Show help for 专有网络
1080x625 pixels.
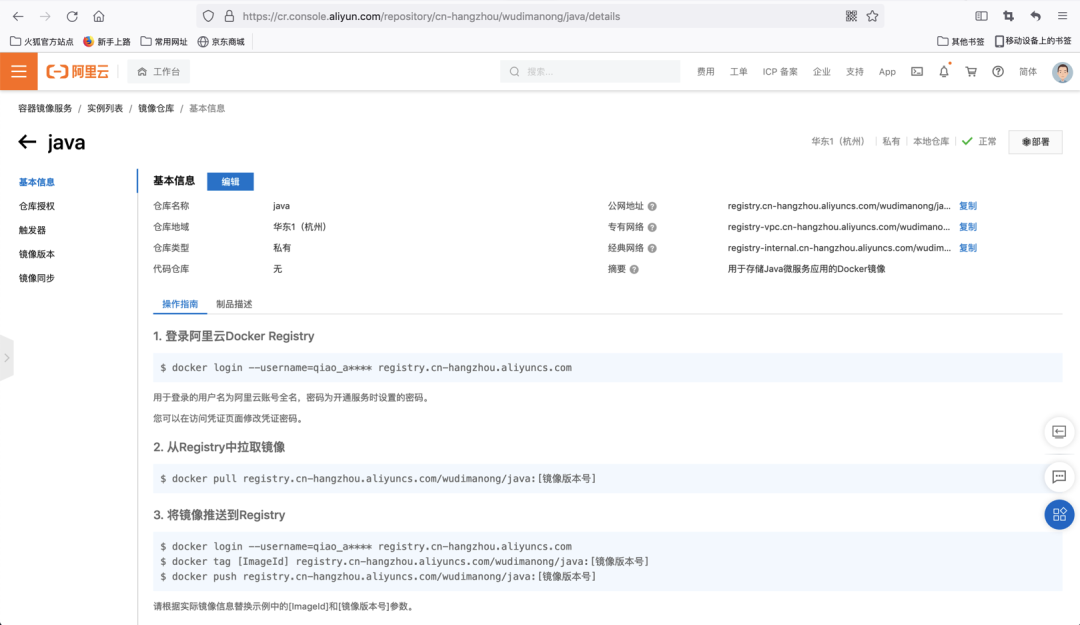pyautogui.click(x=652, y=227)
